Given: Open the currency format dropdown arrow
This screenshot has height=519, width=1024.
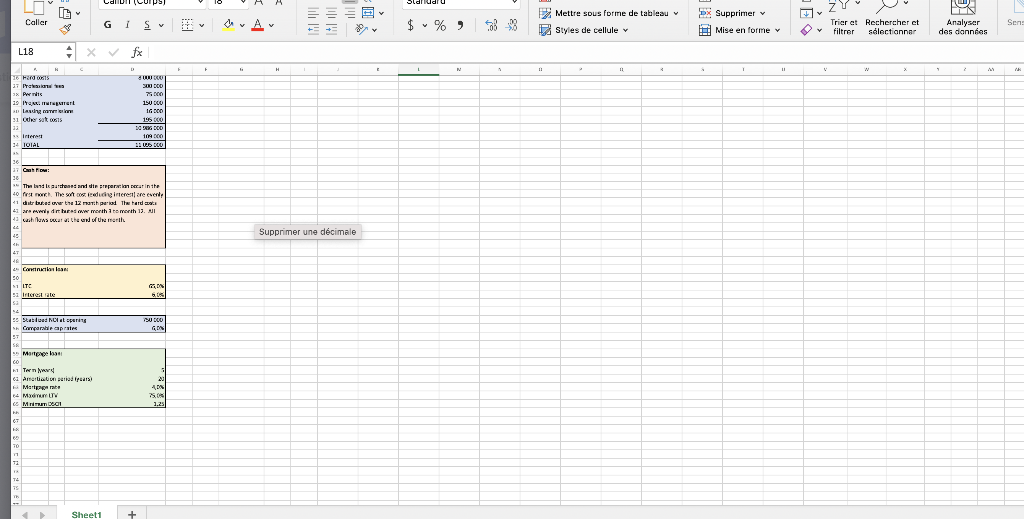Looking at the screenshot, I should [424, 25].
